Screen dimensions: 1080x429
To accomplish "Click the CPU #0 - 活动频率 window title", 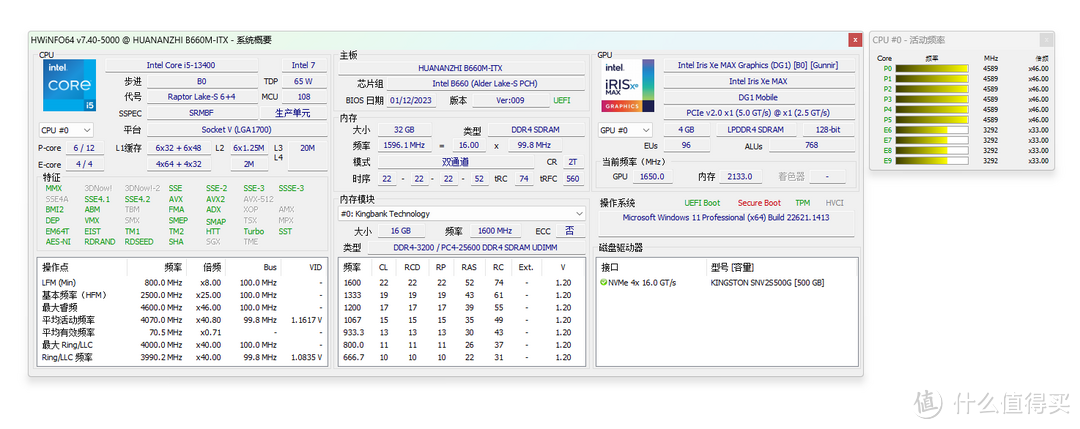I will pos(909,40).
